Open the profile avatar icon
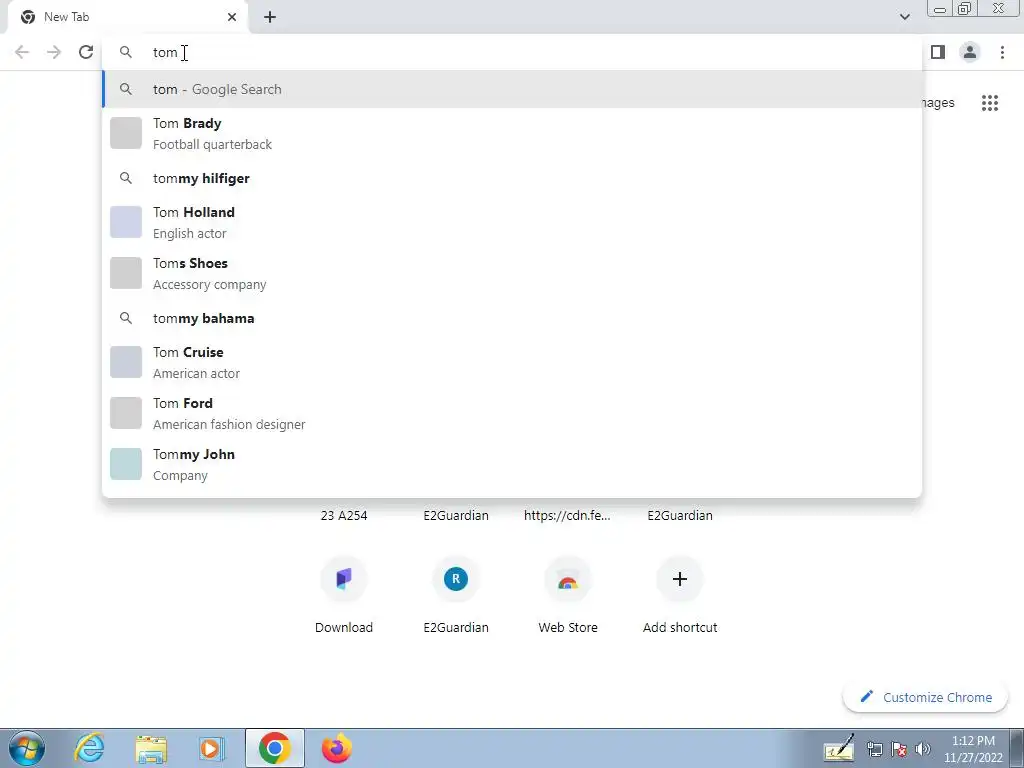The width and height of the screenshot is (1024, 768). point(970,52)
